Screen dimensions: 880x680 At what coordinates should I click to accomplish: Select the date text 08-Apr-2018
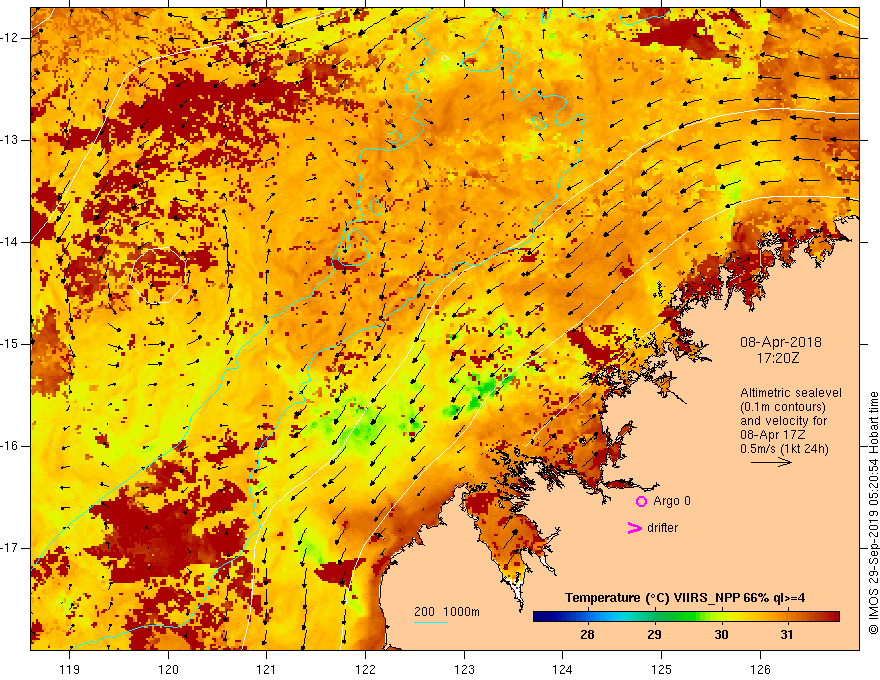pos(781,342)
